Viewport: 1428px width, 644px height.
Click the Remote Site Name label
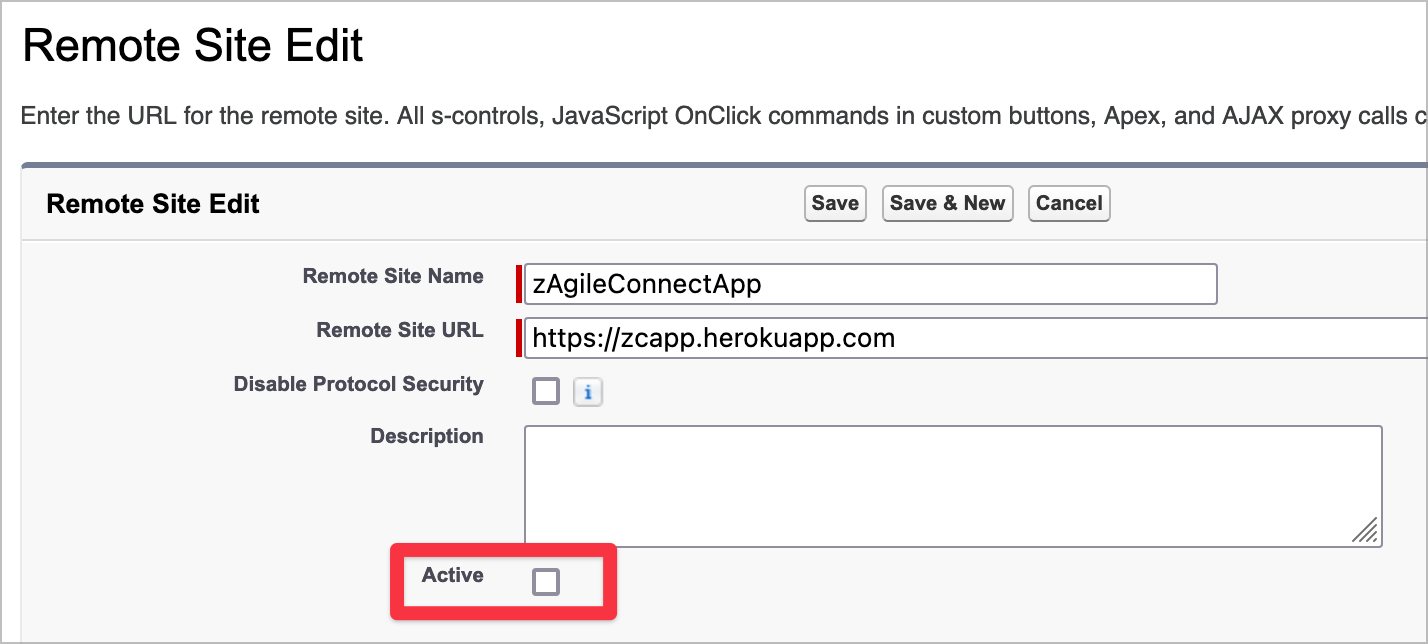coord(393,277)
